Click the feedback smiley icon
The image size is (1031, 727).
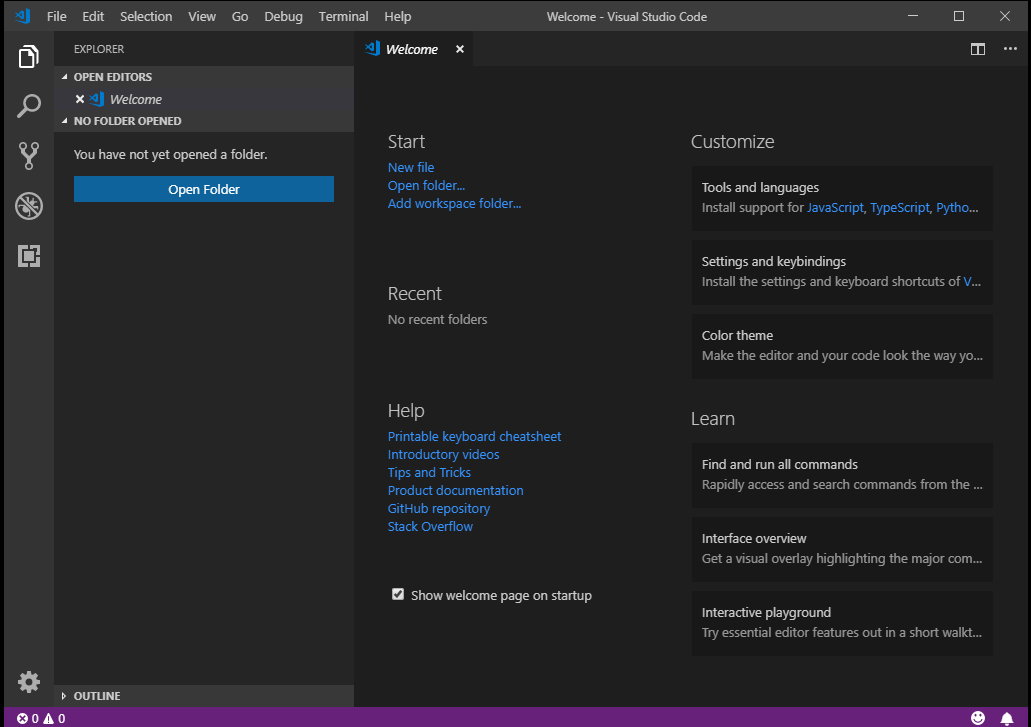[978, 718]
